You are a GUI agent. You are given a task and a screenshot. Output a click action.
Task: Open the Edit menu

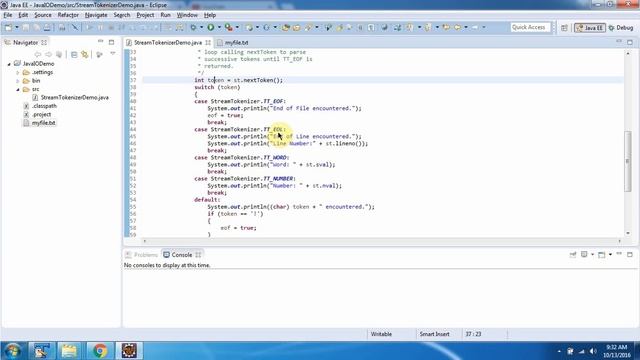pos(23,15)
